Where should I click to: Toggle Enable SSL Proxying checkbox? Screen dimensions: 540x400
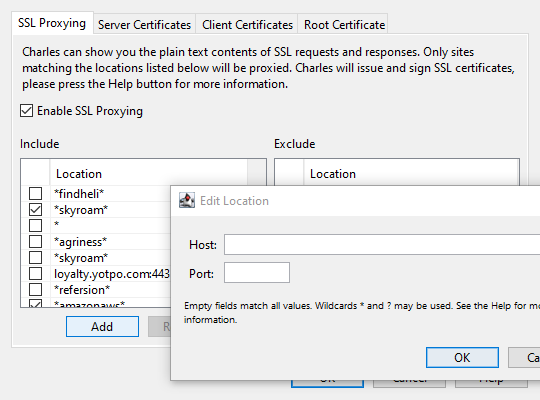(27, 111)
